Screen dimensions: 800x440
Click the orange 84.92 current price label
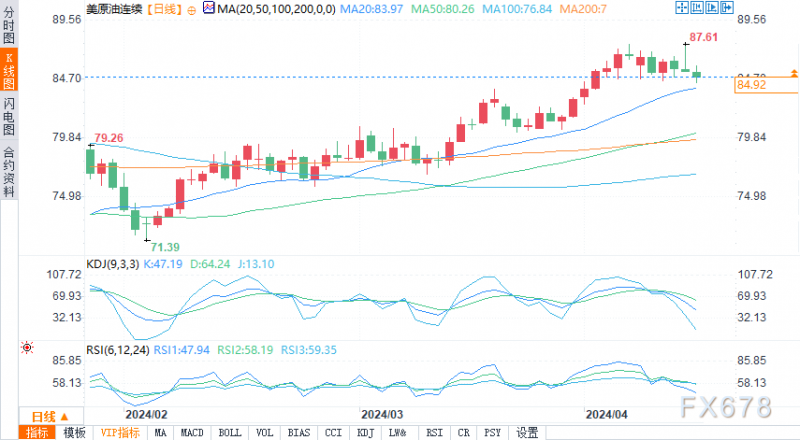tap(766, 85)
